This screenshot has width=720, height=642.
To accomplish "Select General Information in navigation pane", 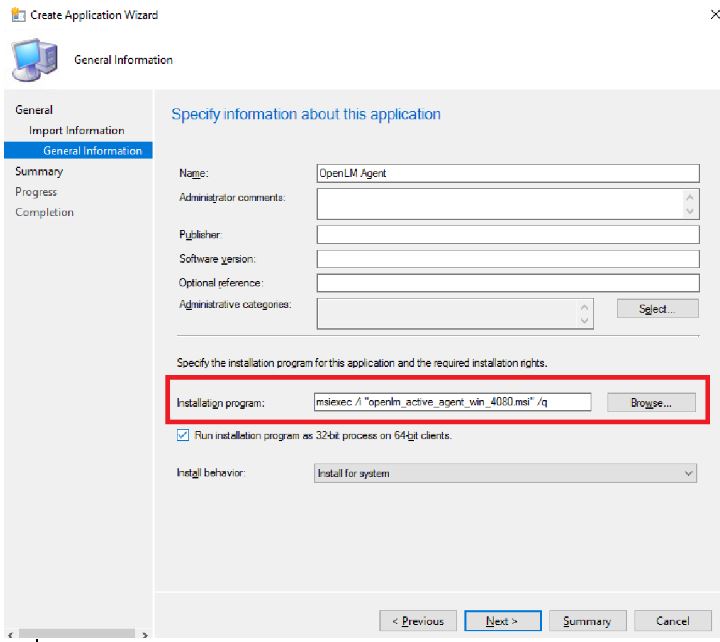I will click(91, 151).
